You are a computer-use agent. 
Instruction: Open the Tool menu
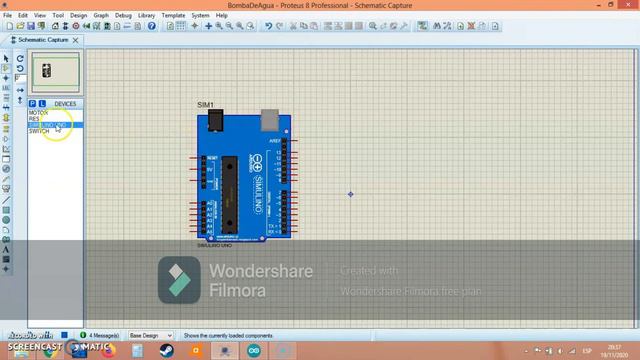pyautogui.click(x=58, y=15)
